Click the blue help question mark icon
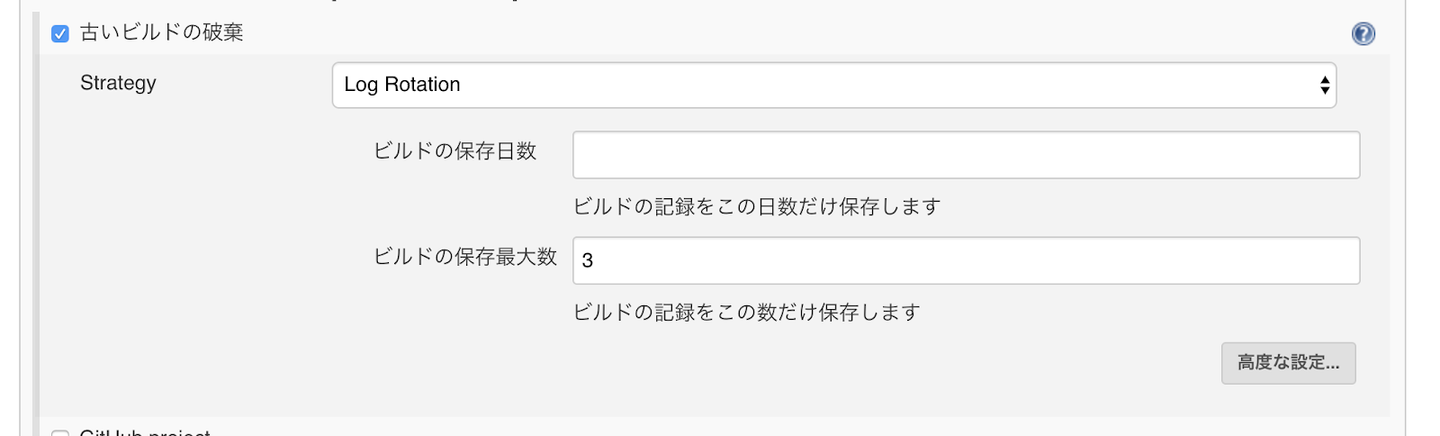The height and width of the screenshot is (436, 1440). click(1363, 34)
